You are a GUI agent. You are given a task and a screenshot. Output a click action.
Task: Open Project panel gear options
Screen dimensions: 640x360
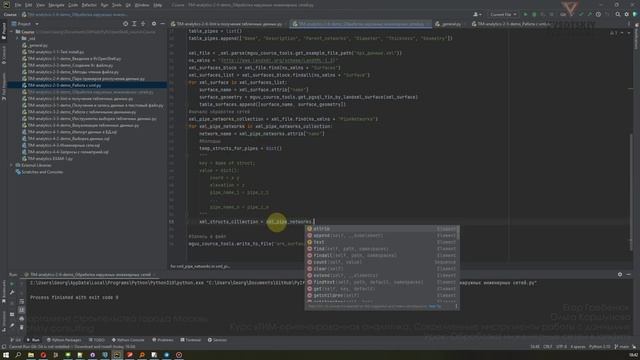click(154, 24)
